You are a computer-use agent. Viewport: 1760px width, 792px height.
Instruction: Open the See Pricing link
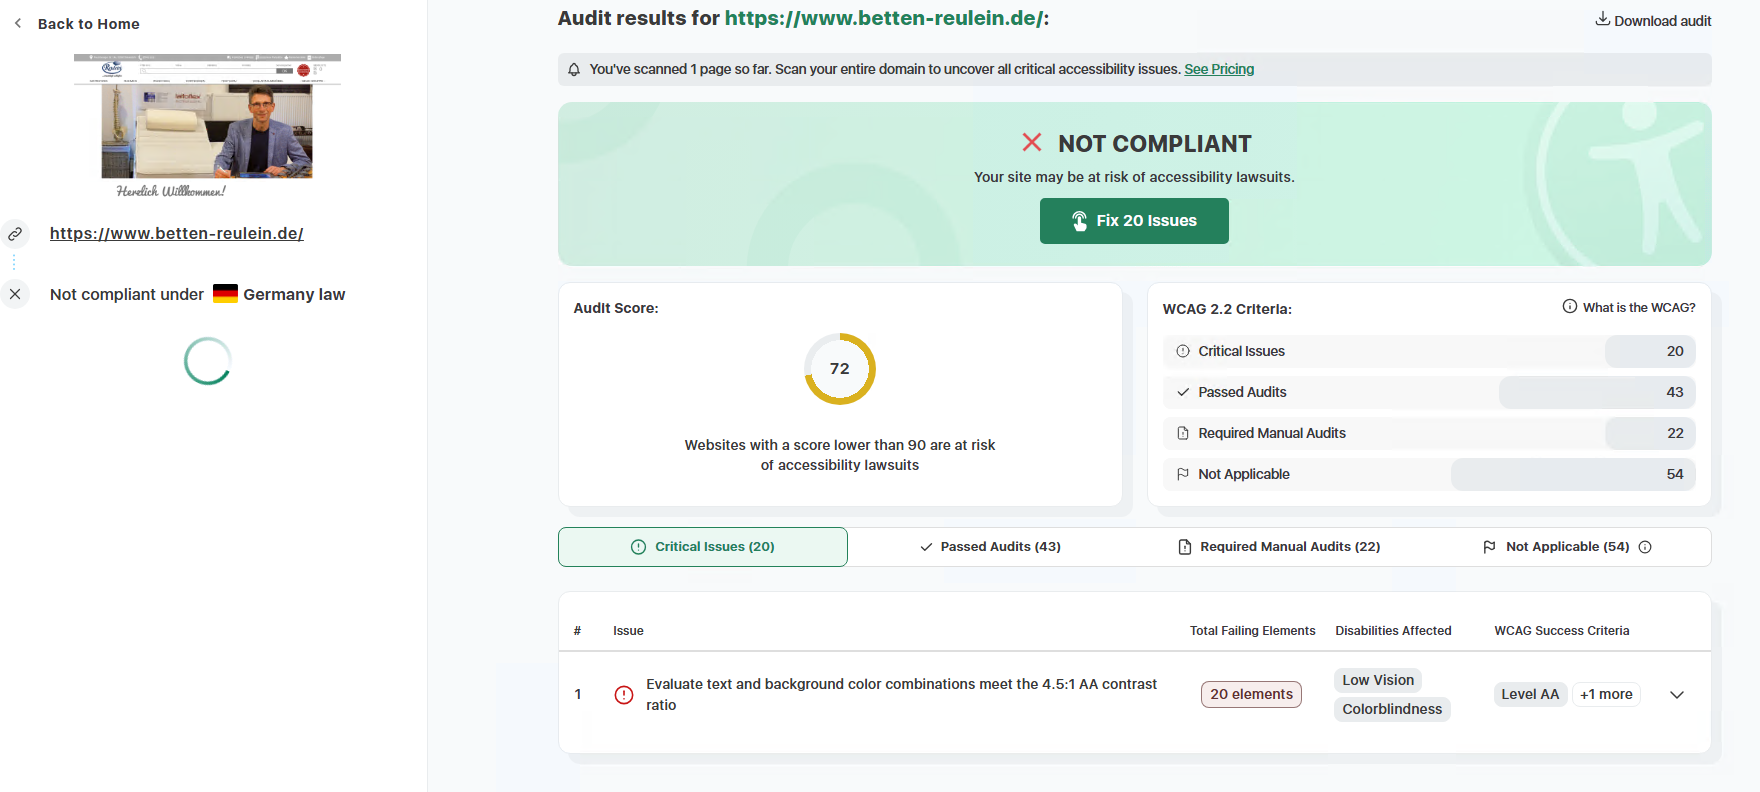(x=1219, y=69)
